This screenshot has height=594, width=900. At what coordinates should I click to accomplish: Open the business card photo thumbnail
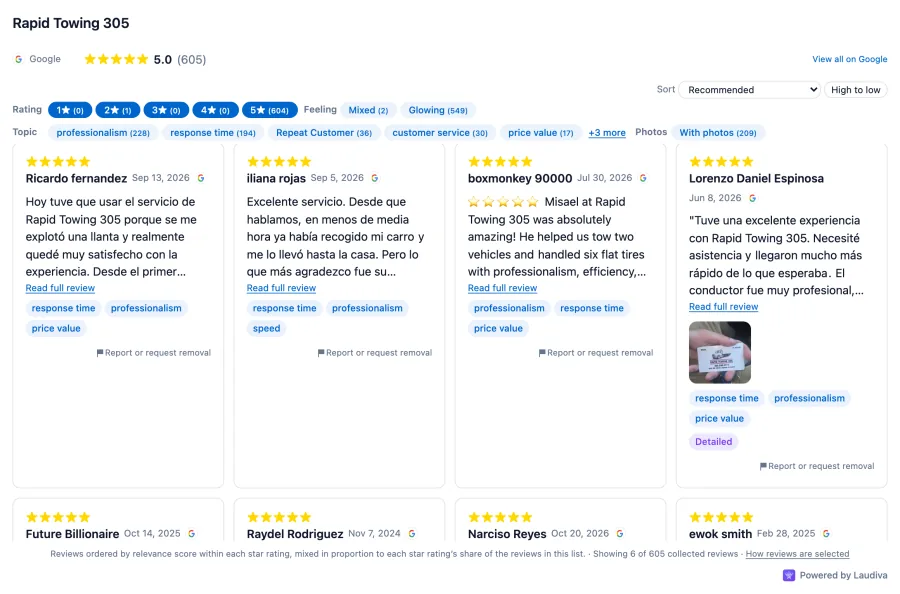click(x=720, y=352)
